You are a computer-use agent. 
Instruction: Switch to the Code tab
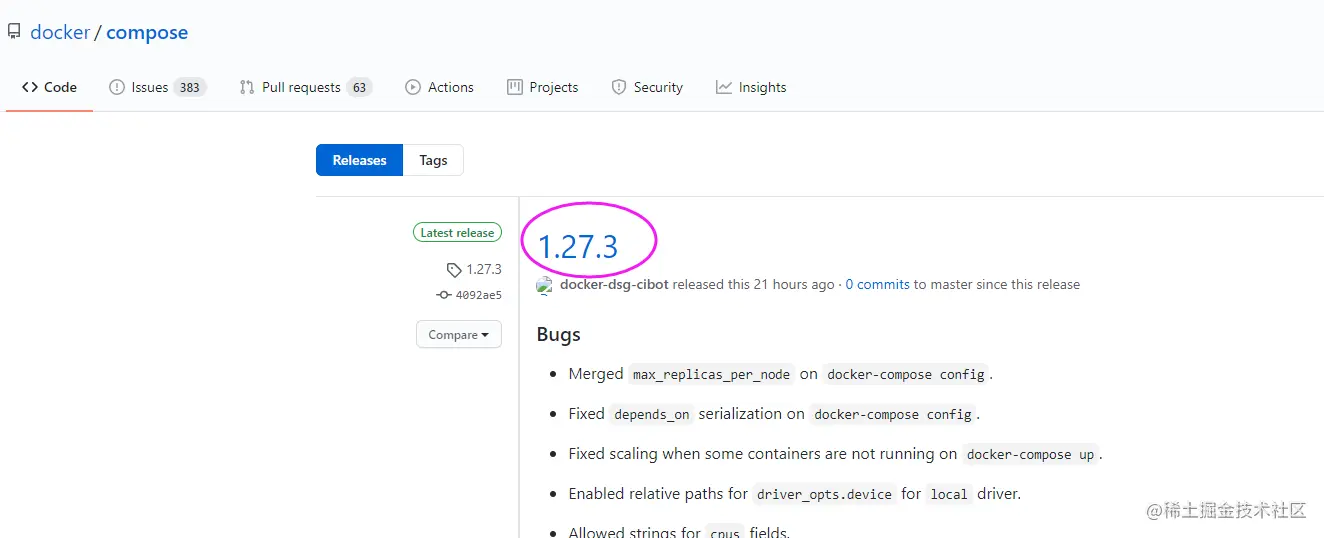(x=49, y=87)
